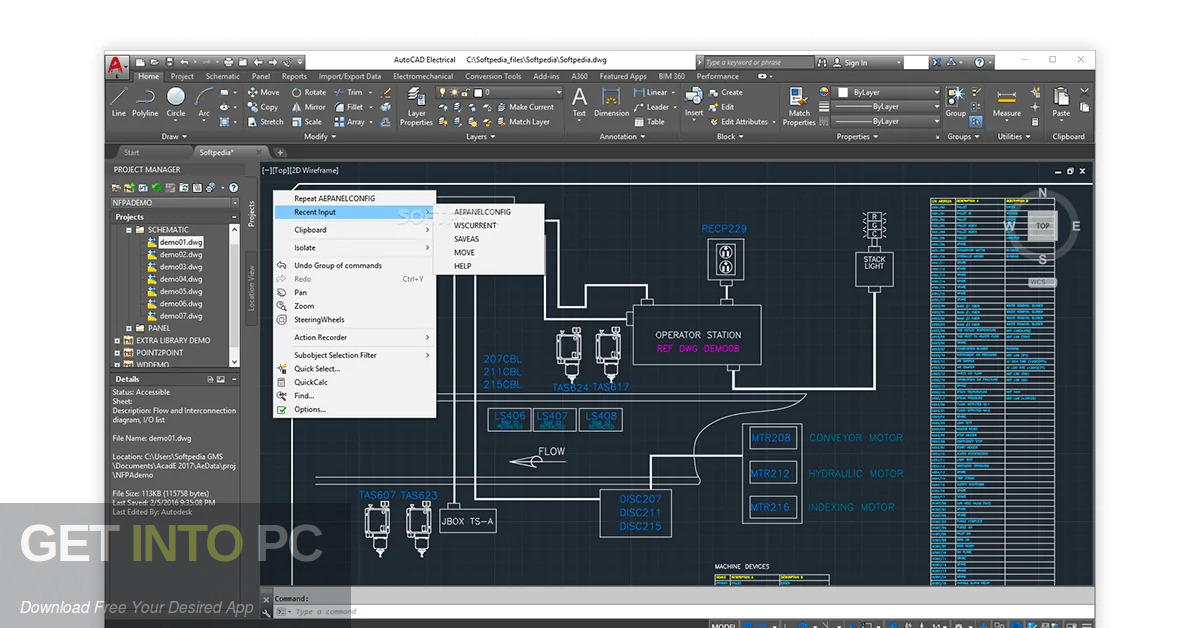The width and height of the screenshot is (1200, 628).
Task: Click the Project Manager help icon
Action: (x=234, y=187)
